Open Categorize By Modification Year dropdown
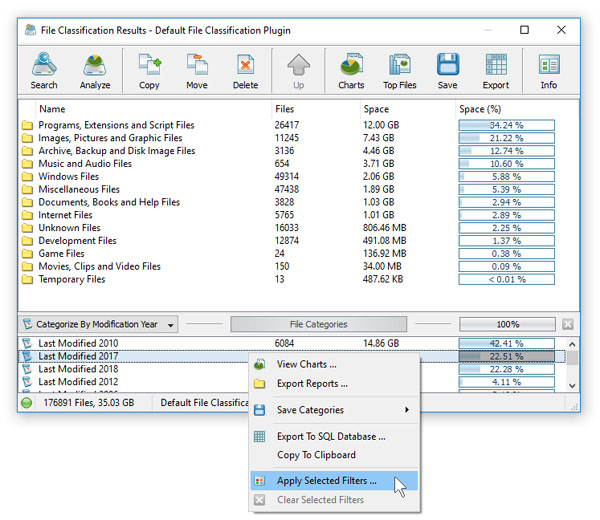 pos(98,324)
